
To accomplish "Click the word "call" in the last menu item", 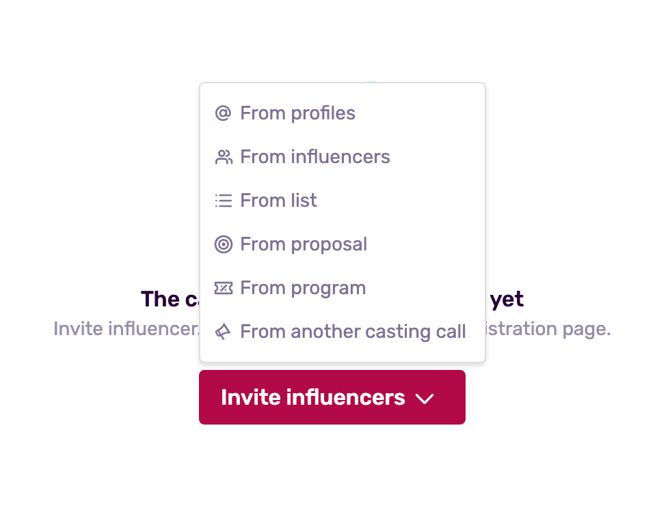I will [x=451, y=332].
